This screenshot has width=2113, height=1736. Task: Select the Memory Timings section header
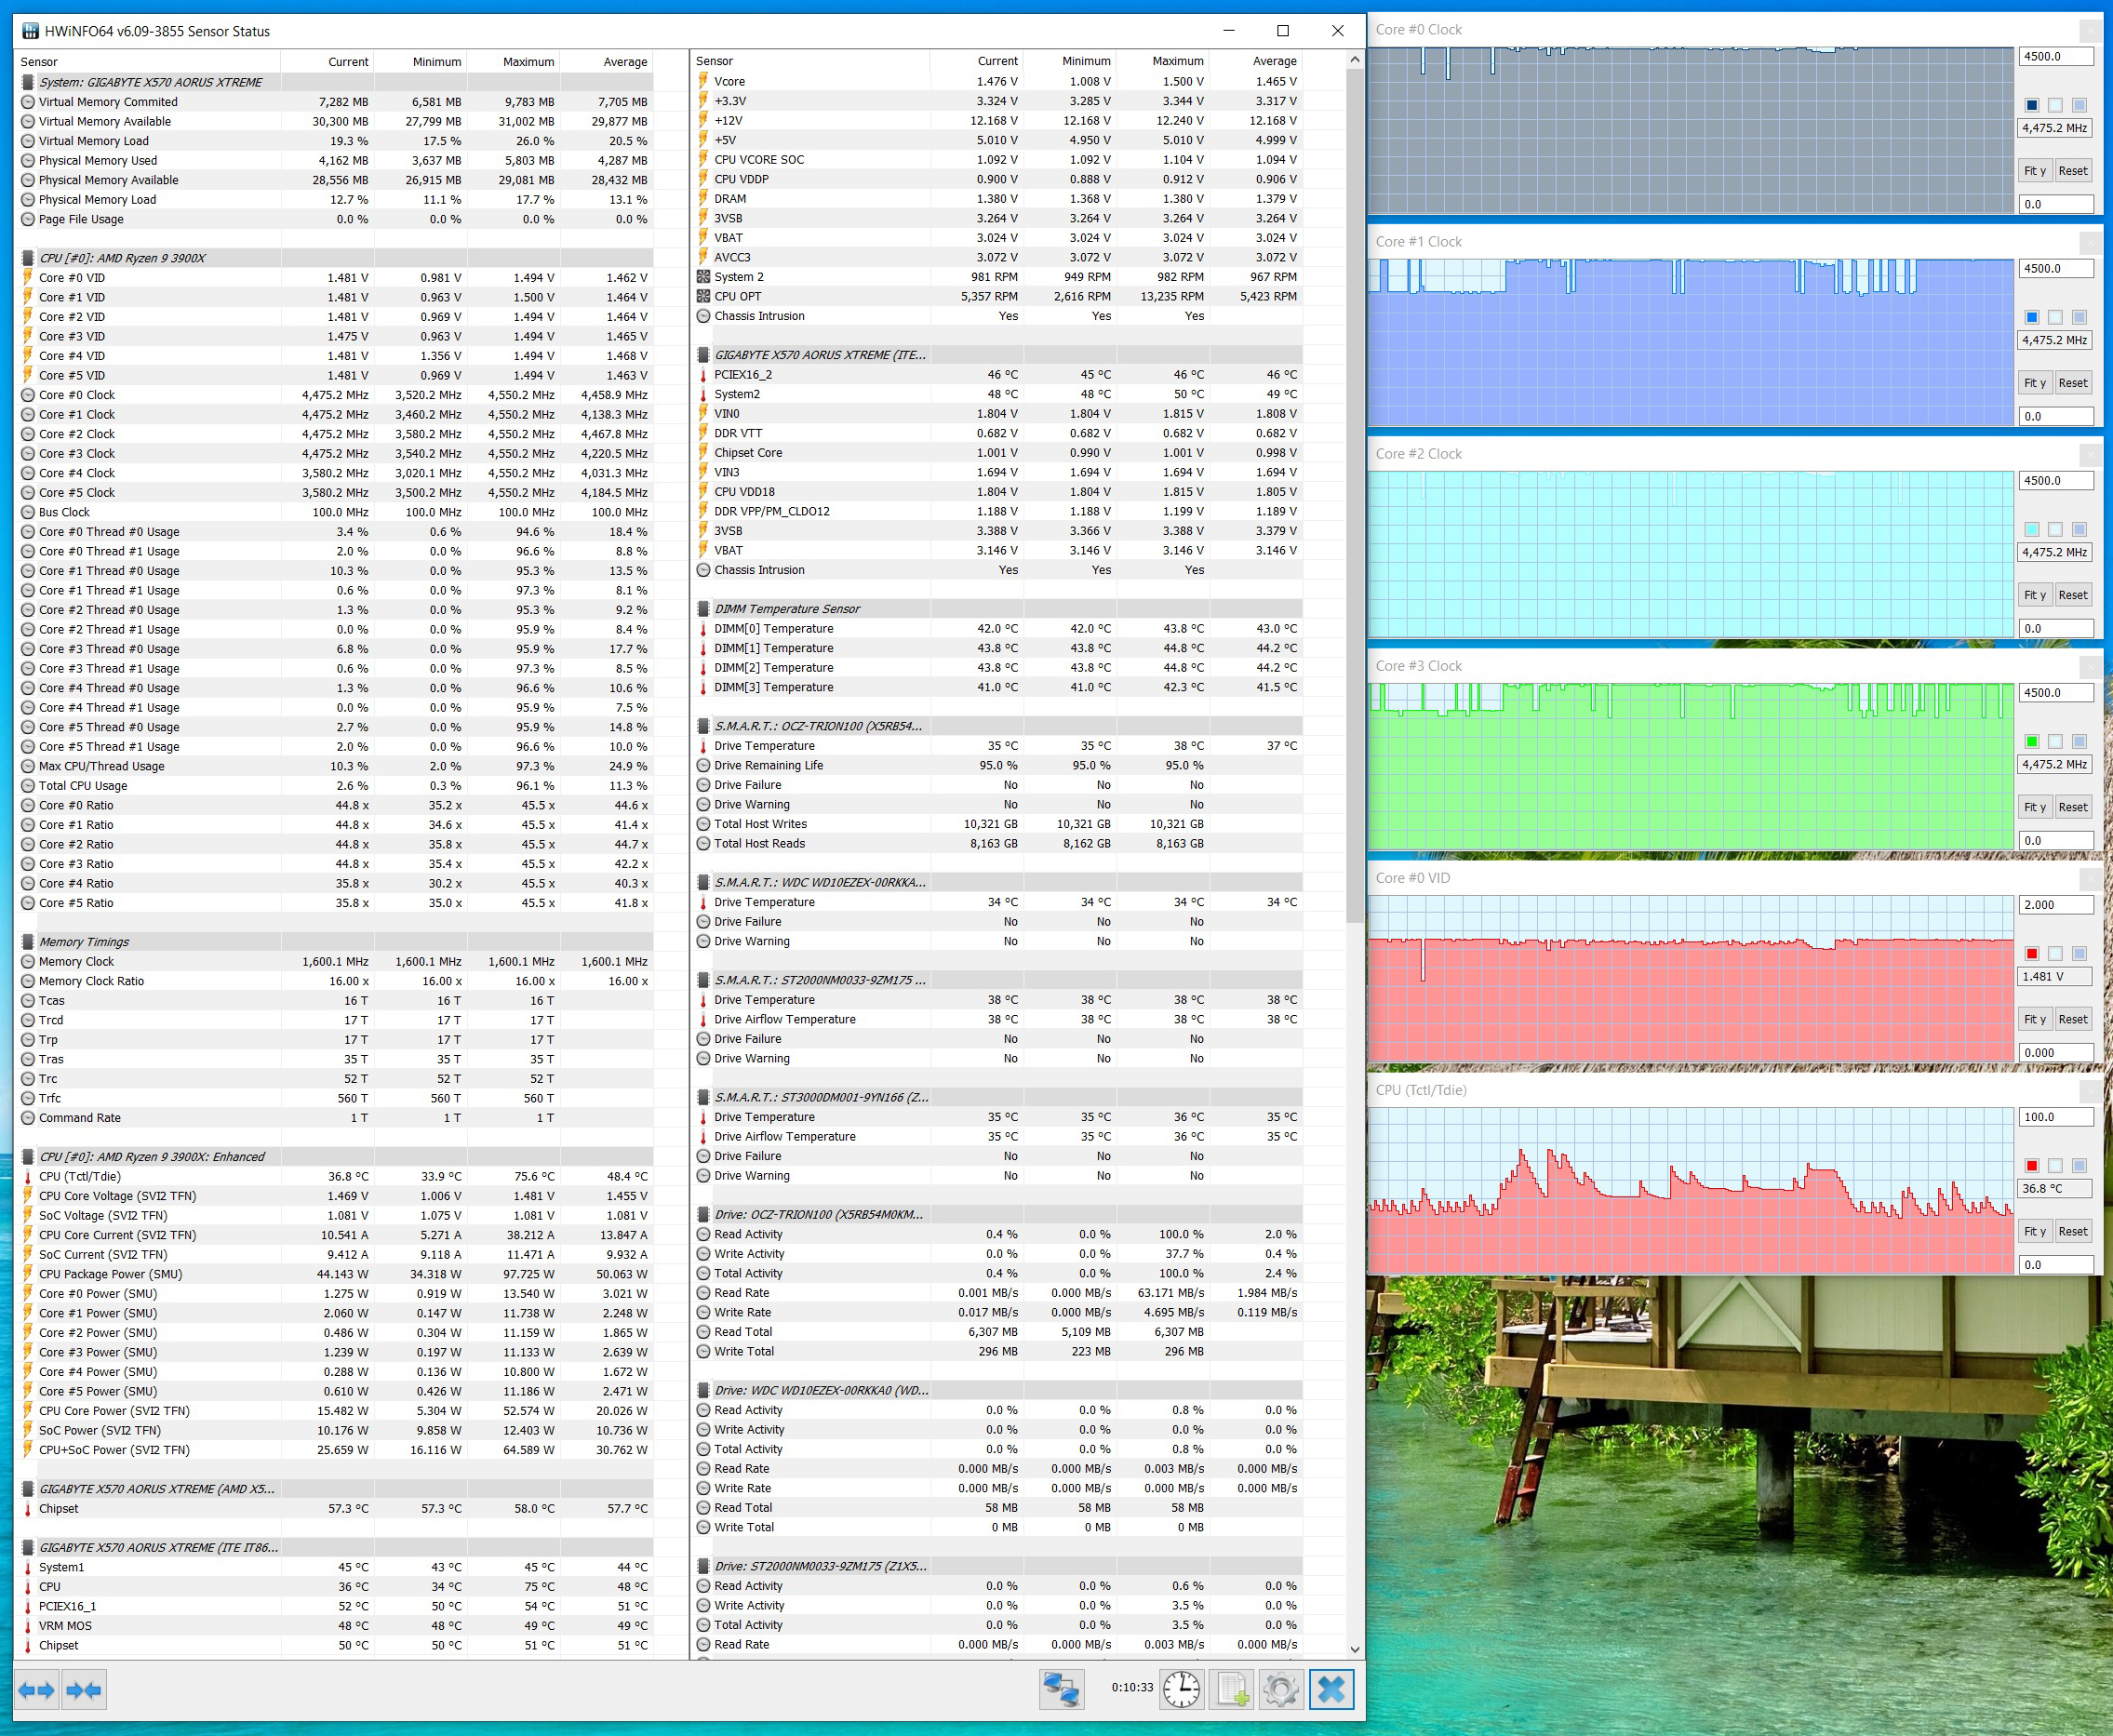click(84, 942)
